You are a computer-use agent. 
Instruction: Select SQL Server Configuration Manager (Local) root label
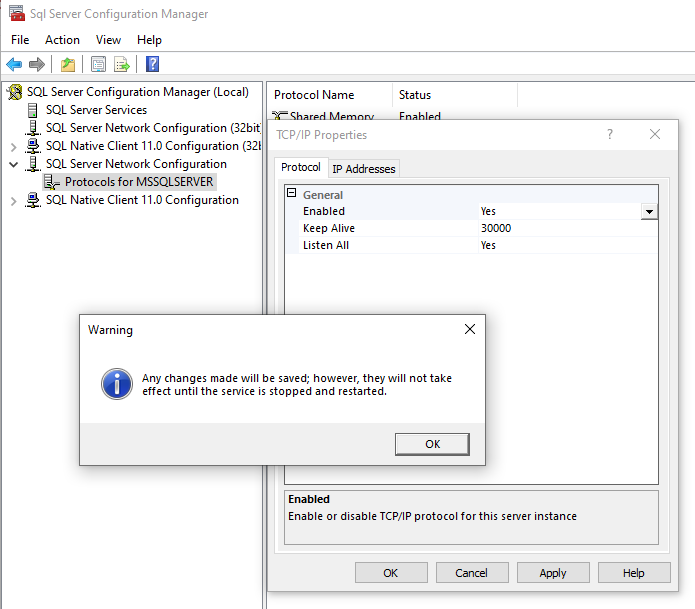click(x=138, y=92)
